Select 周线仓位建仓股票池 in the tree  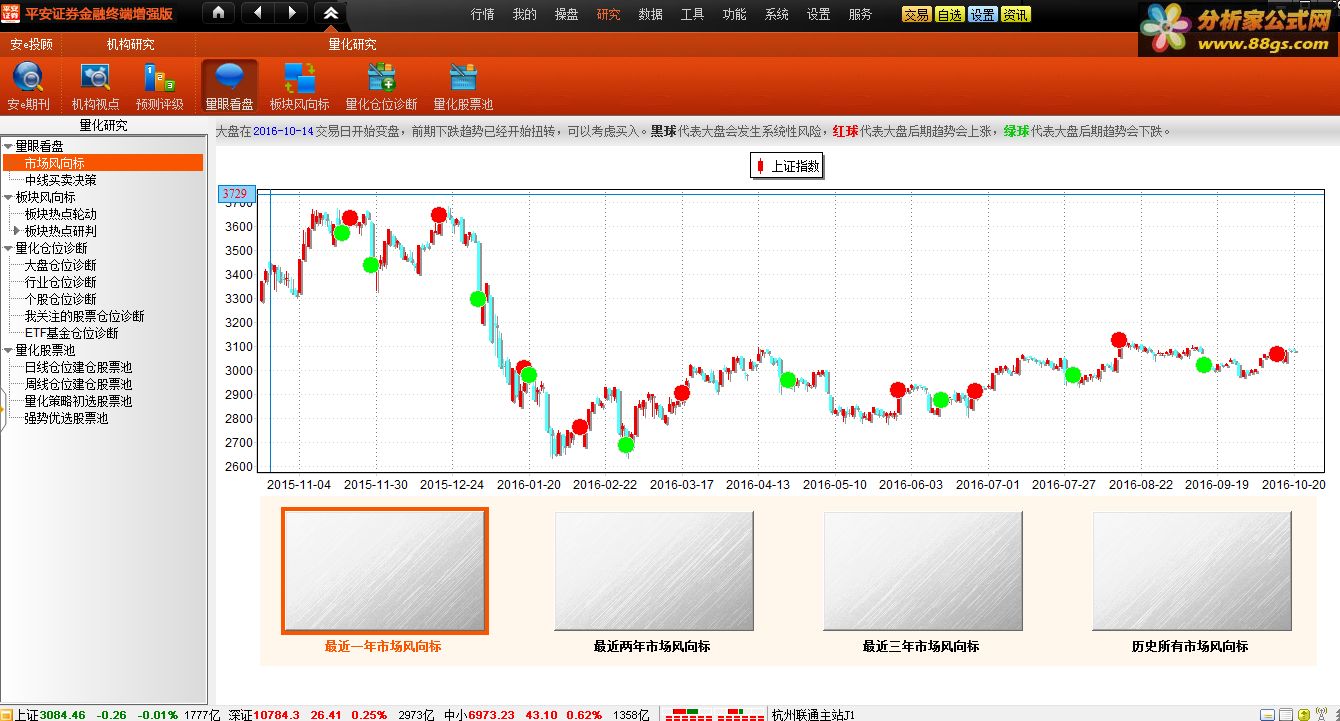pos(78,384)
